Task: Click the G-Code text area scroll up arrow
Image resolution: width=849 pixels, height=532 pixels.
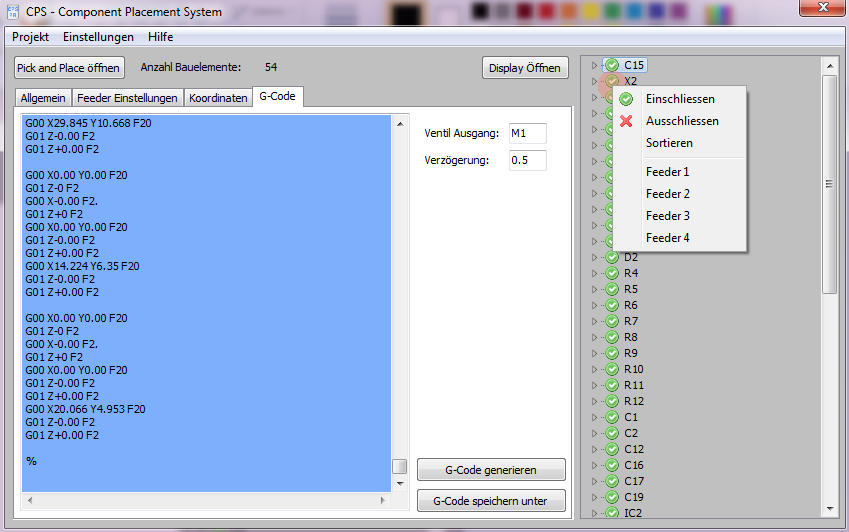Action: [x=400, y=124]
